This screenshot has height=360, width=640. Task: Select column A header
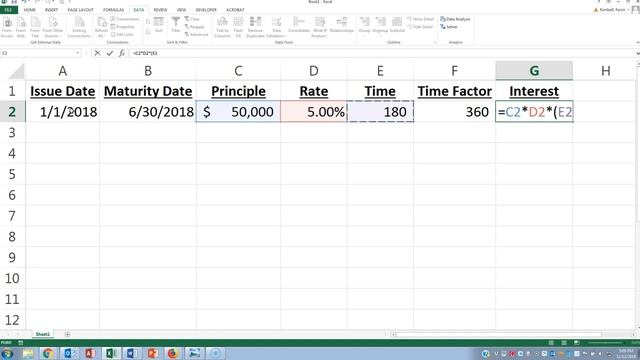click(62, 71)
